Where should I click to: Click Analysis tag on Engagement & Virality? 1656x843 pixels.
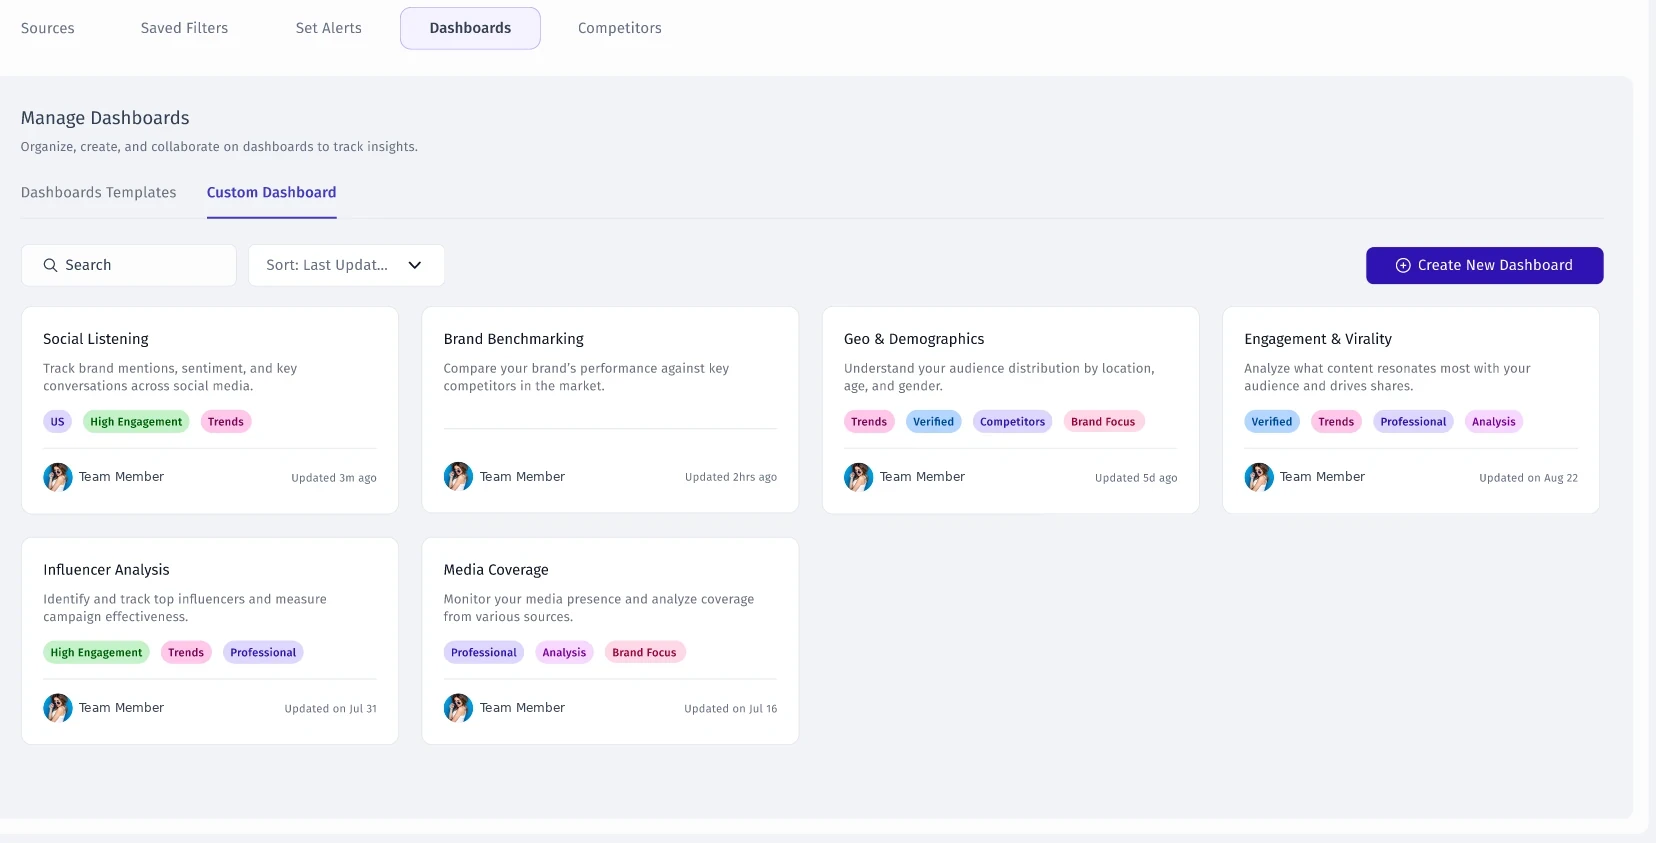click(x=1494, y=422)
